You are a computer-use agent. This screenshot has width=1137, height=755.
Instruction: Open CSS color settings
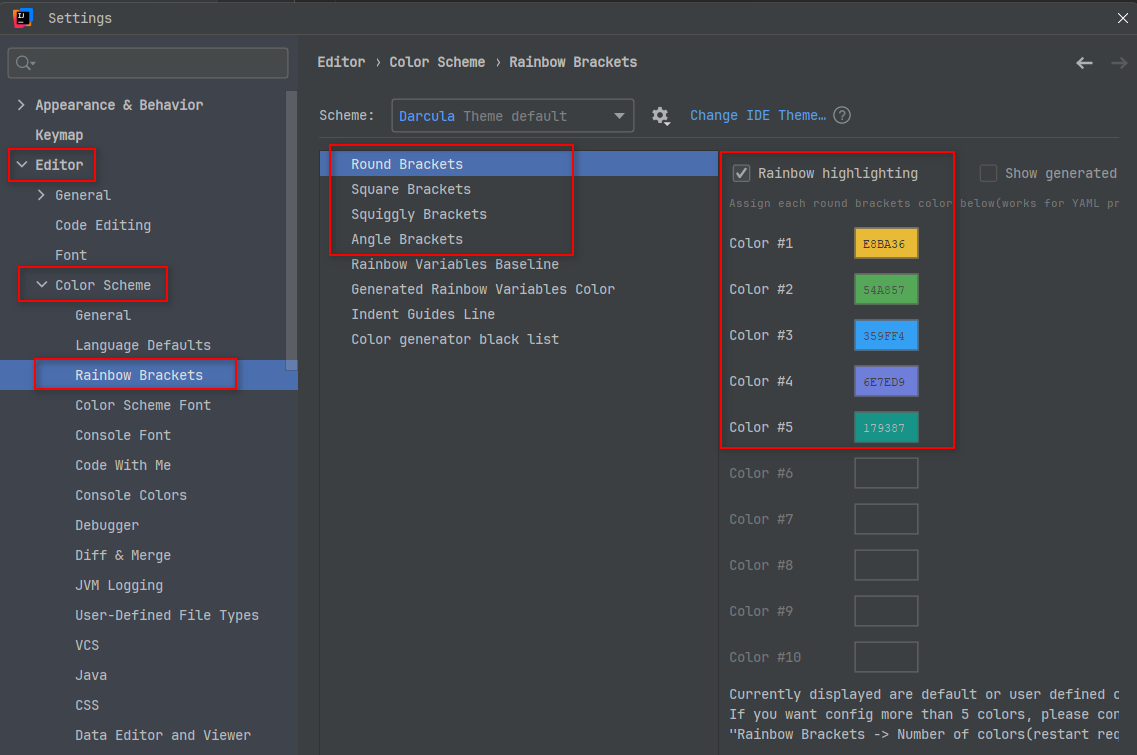[x=87, y=706]
